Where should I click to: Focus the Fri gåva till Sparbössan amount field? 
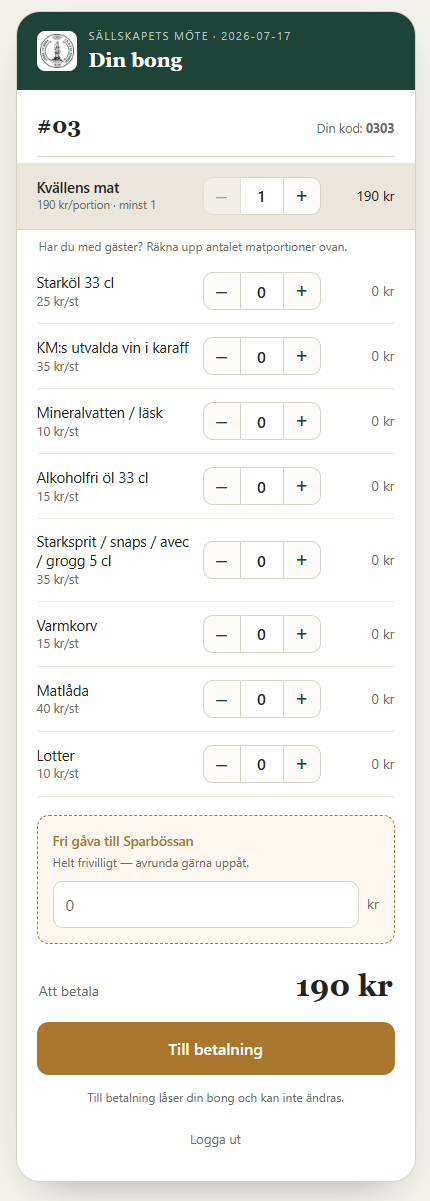tap(206, 905)
